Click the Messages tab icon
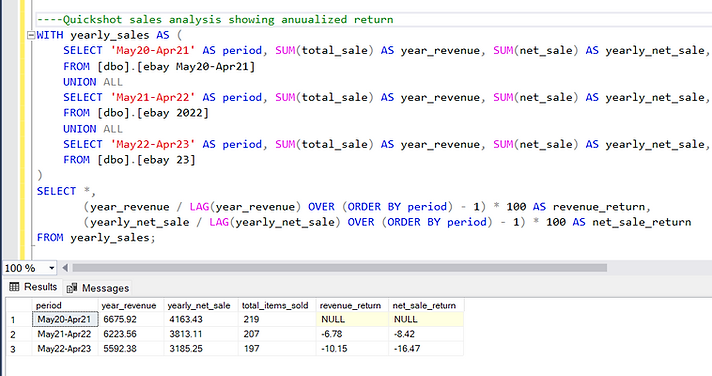This screenshot has width=712, height=376. click(x=71, y=288)
